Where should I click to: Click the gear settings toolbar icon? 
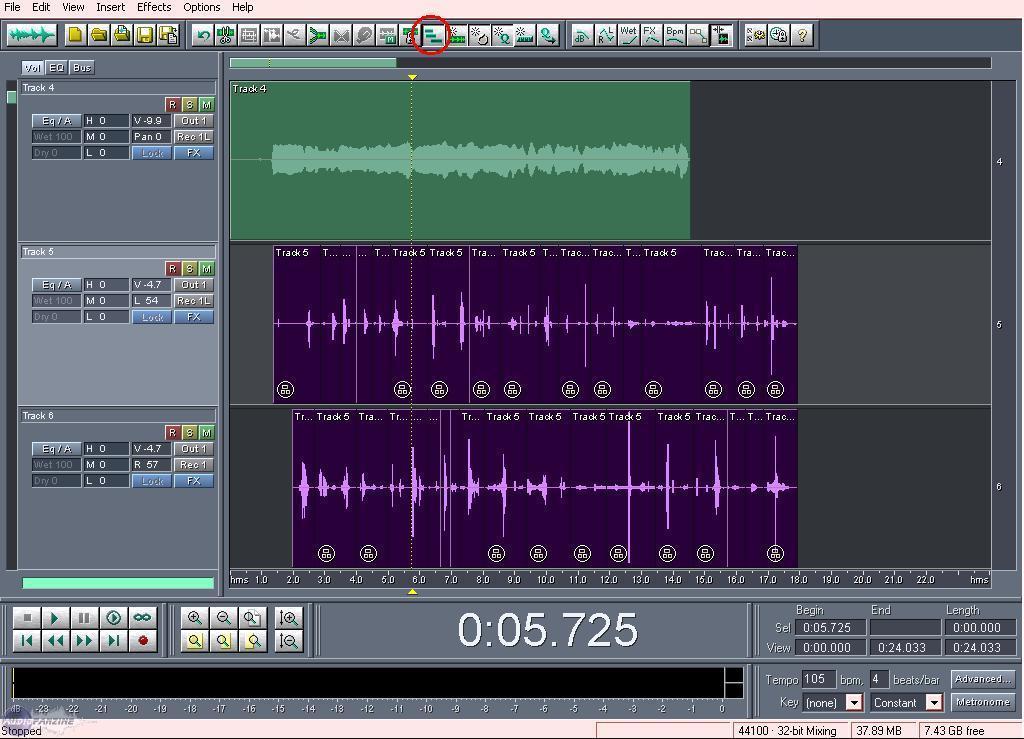[756, 35]
